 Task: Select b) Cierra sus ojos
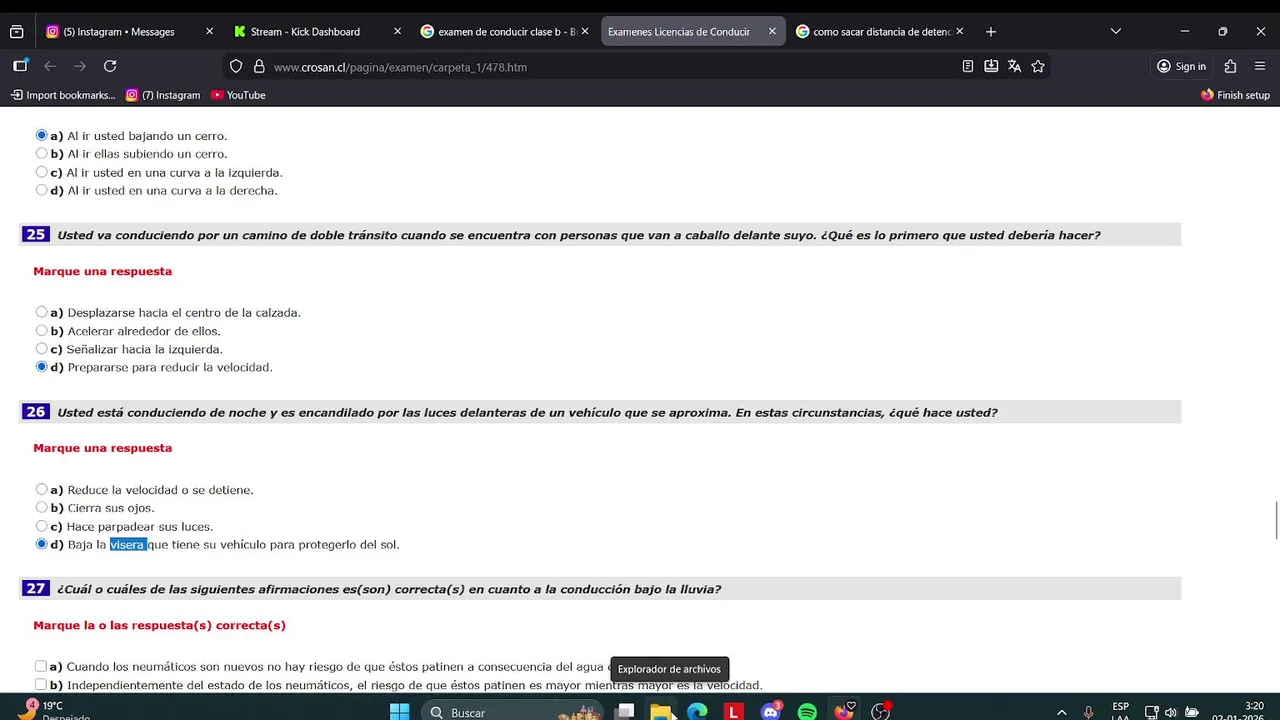click(x=41, y=507)
